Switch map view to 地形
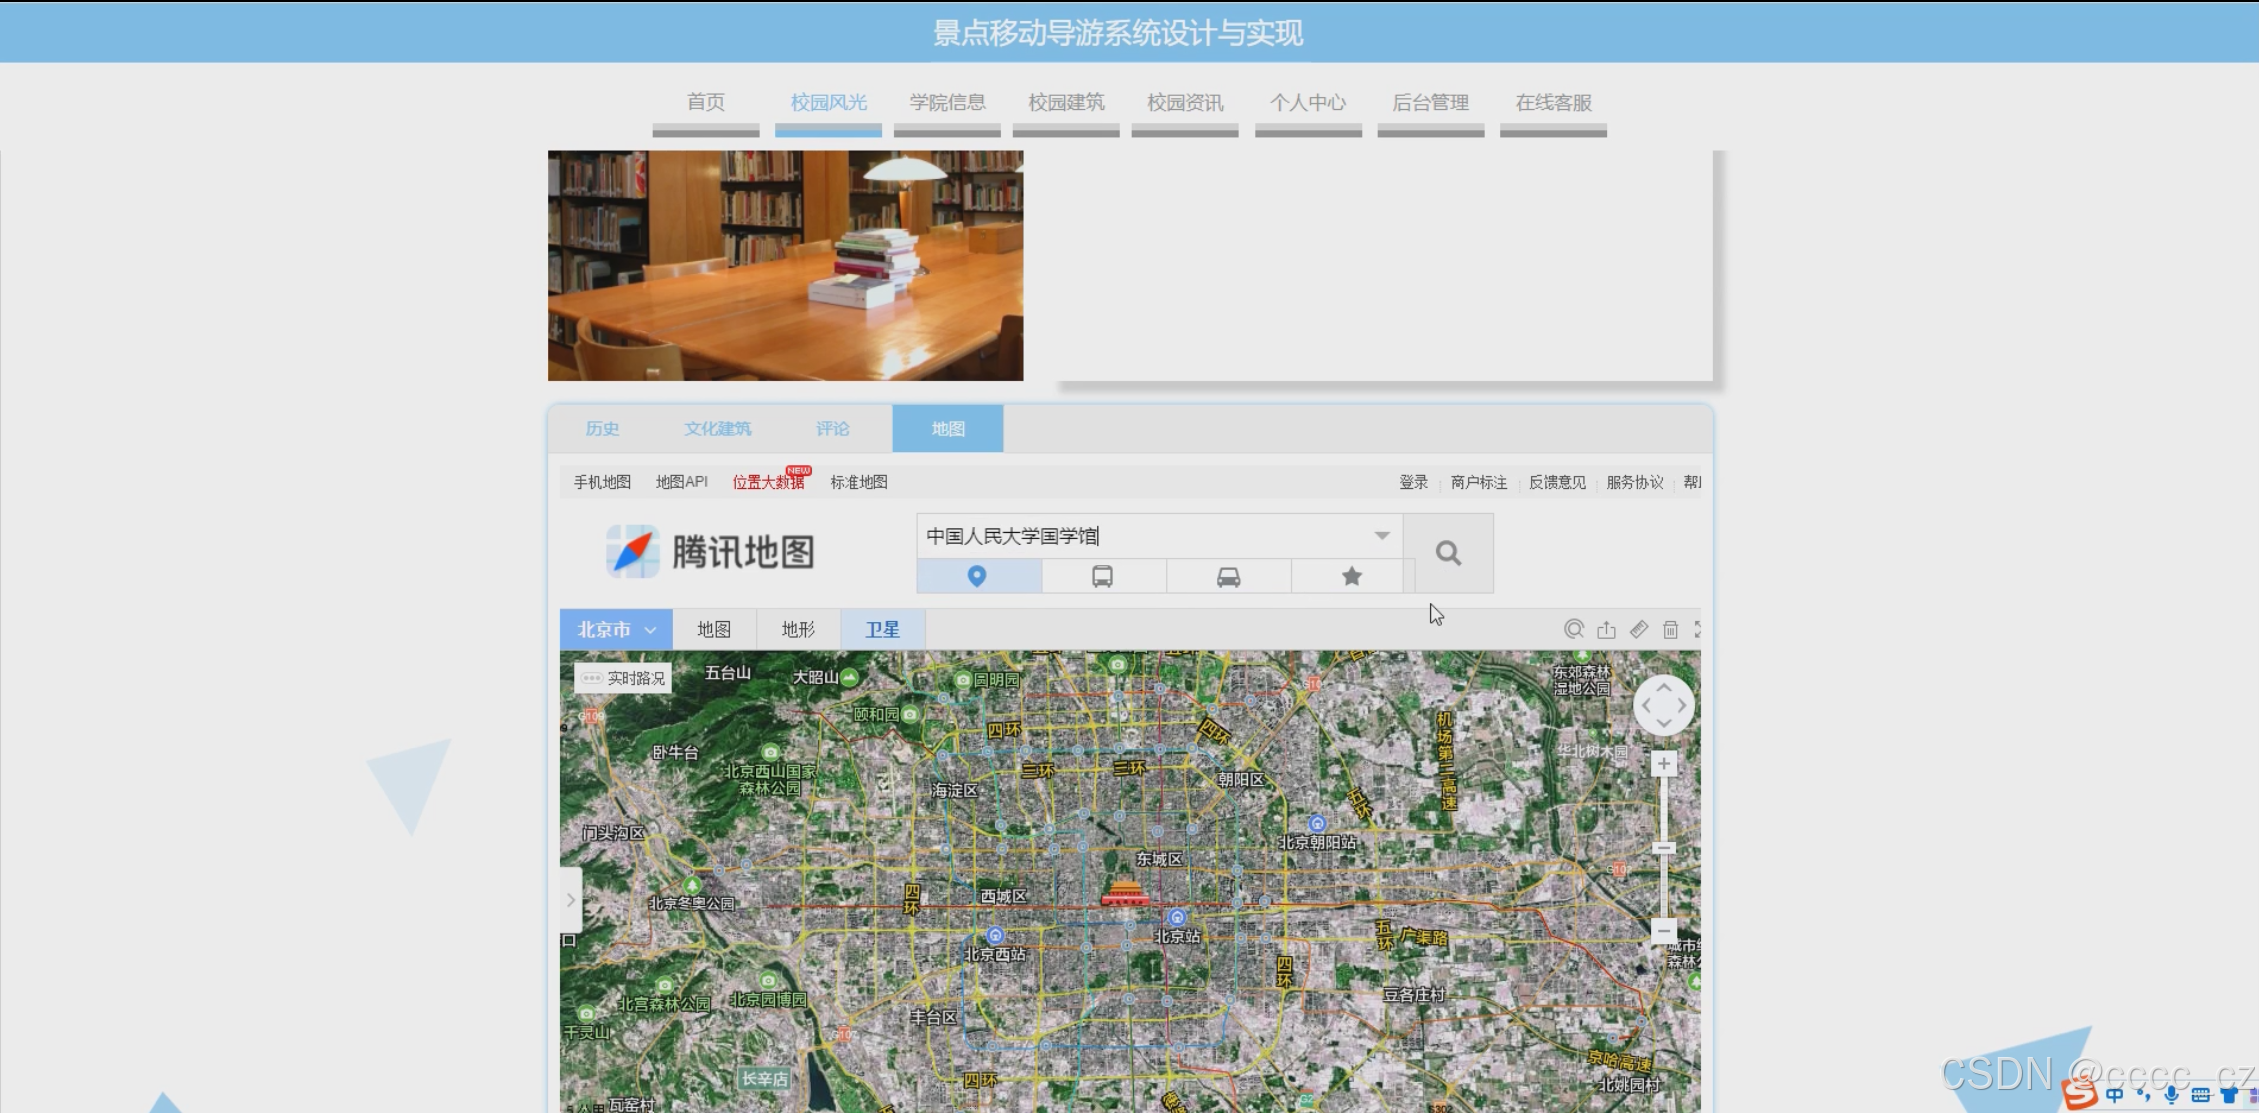This screenshot has height=1113, width=2259. click(798, 629)
